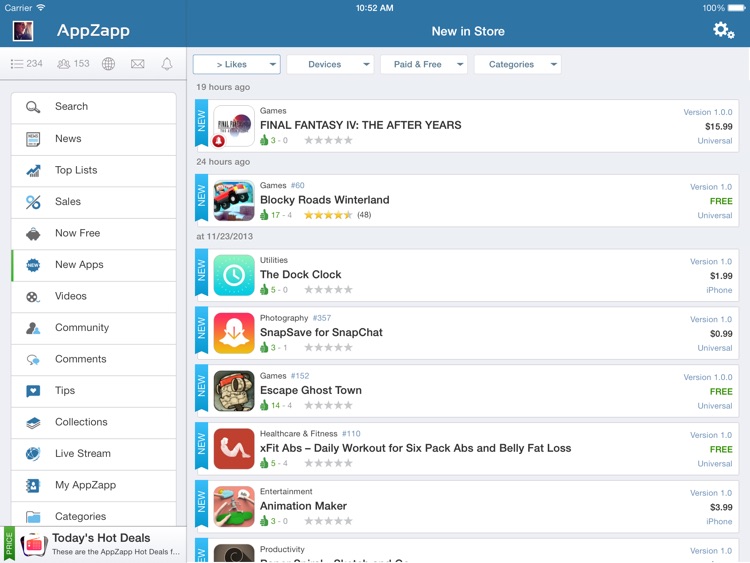This screenshot has width=750, height=563.
Task: Tap the Live Stream globe icon
Action: coord(33,453)
